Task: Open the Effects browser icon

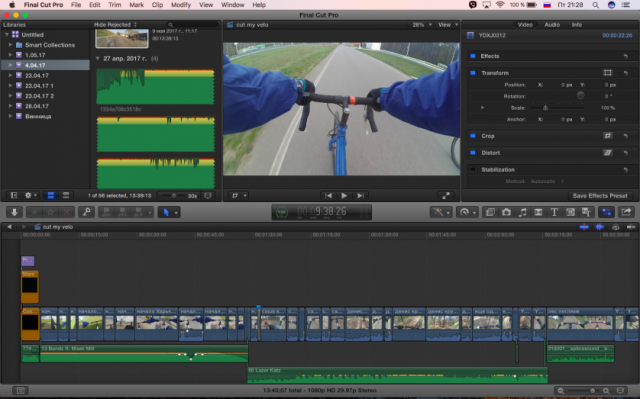Action: coord(490,212)
